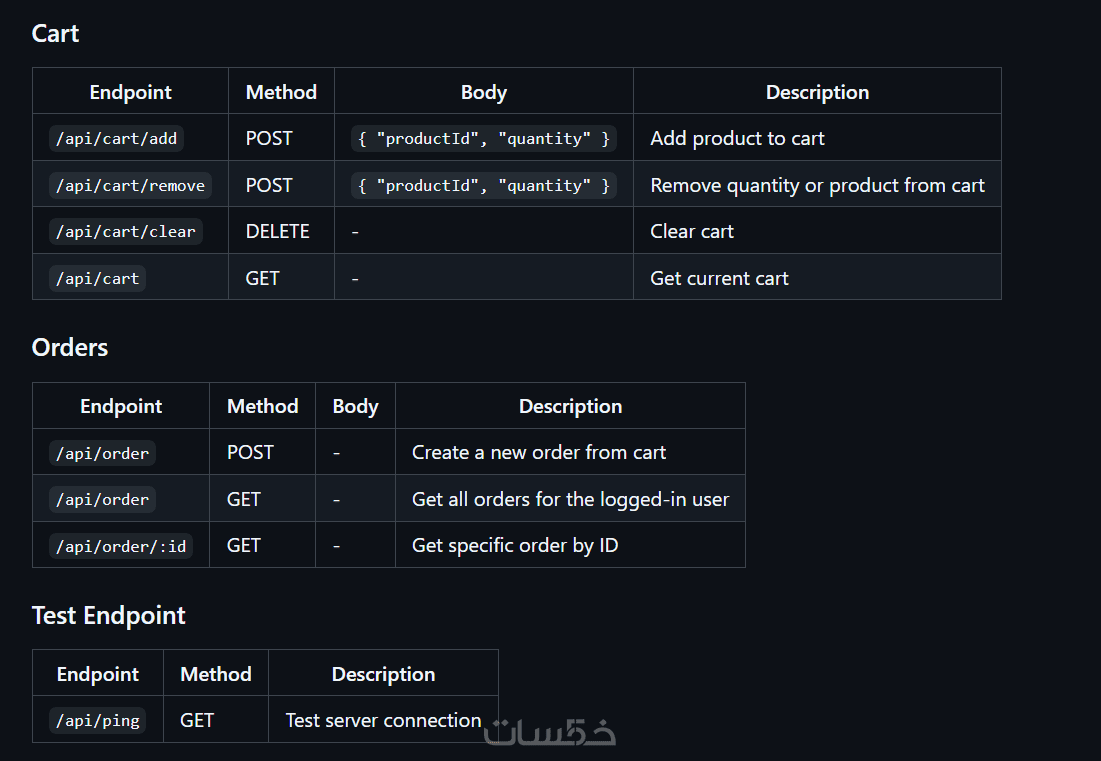1101x761 pixels.
Task: Click the Orders section heading
Action: (x=70, y=347)
